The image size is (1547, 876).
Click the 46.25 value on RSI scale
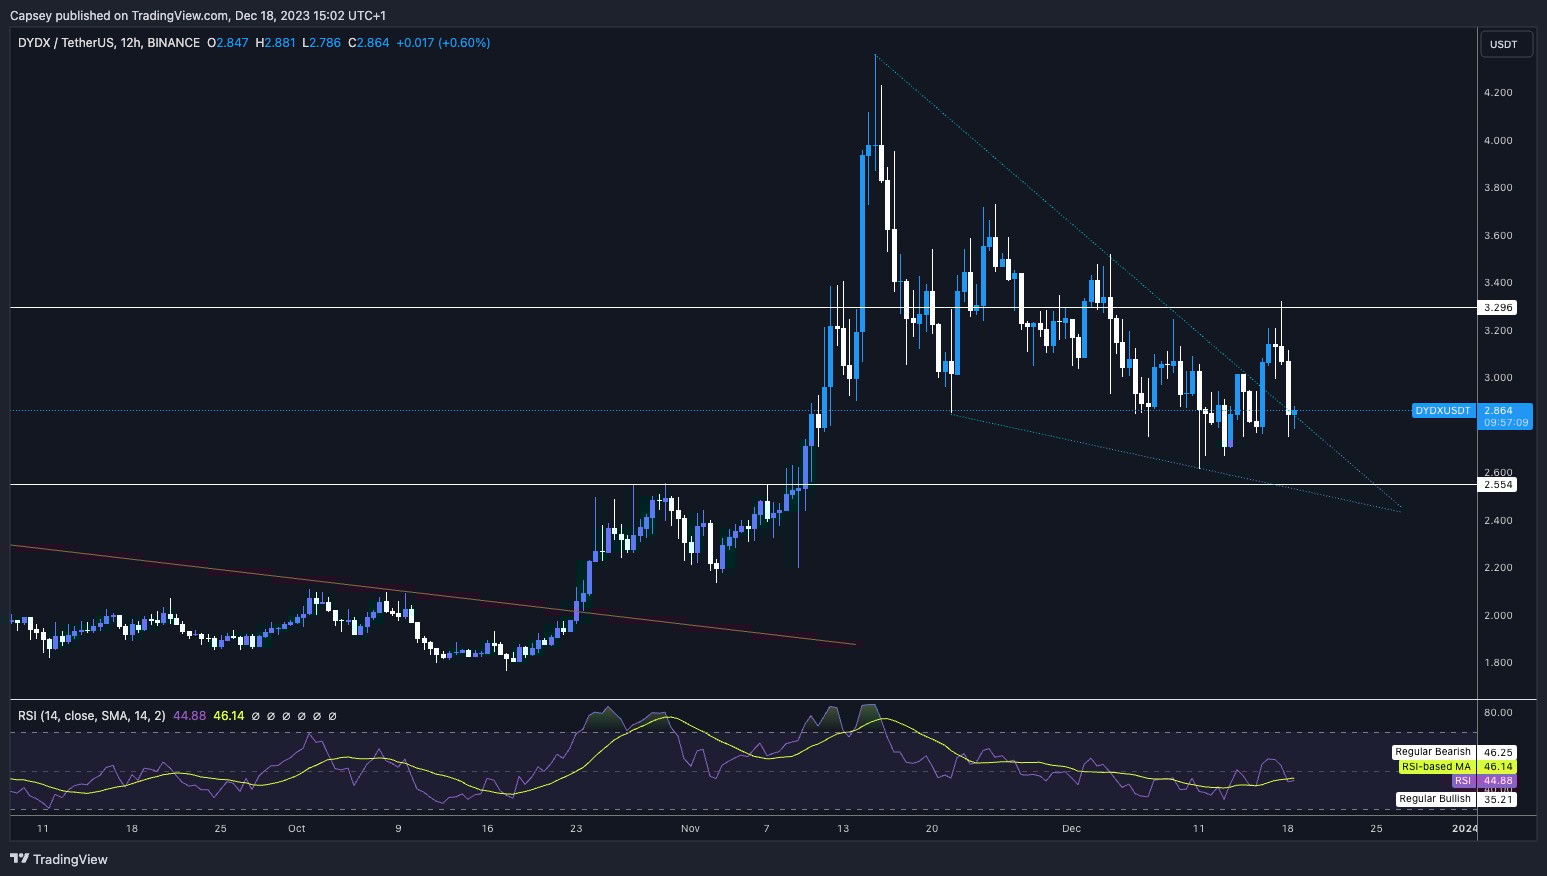[1498, 752]
